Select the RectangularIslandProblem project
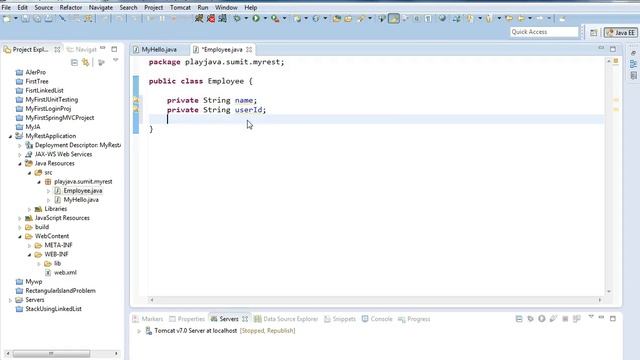The image size is (640, 360). (x=56, y=291)
